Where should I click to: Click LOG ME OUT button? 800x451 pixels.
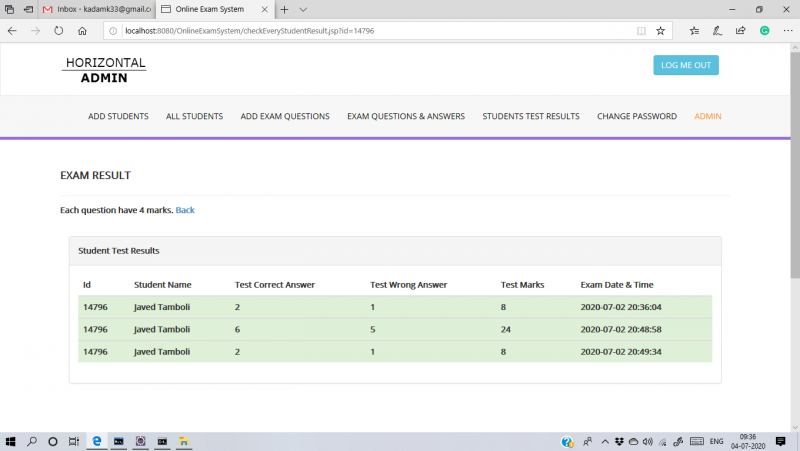686,65
